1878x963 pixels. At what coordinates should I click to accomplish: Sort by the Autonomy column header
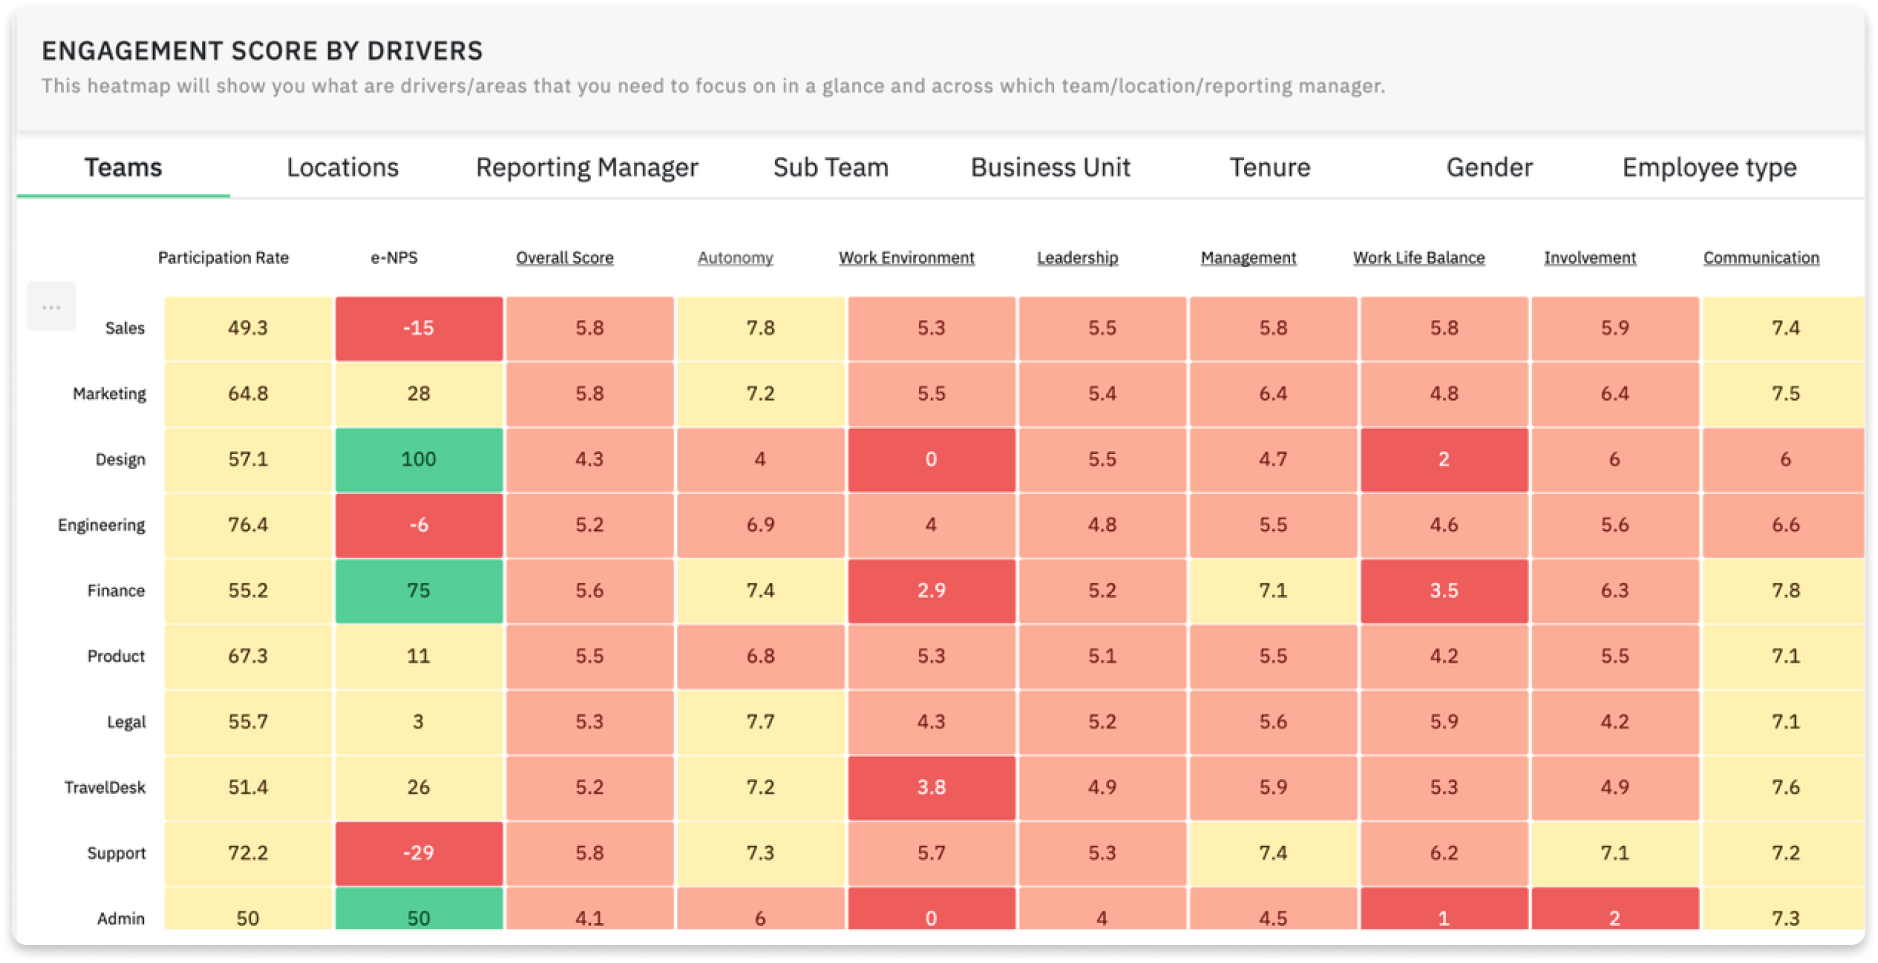tap(734, 257)
